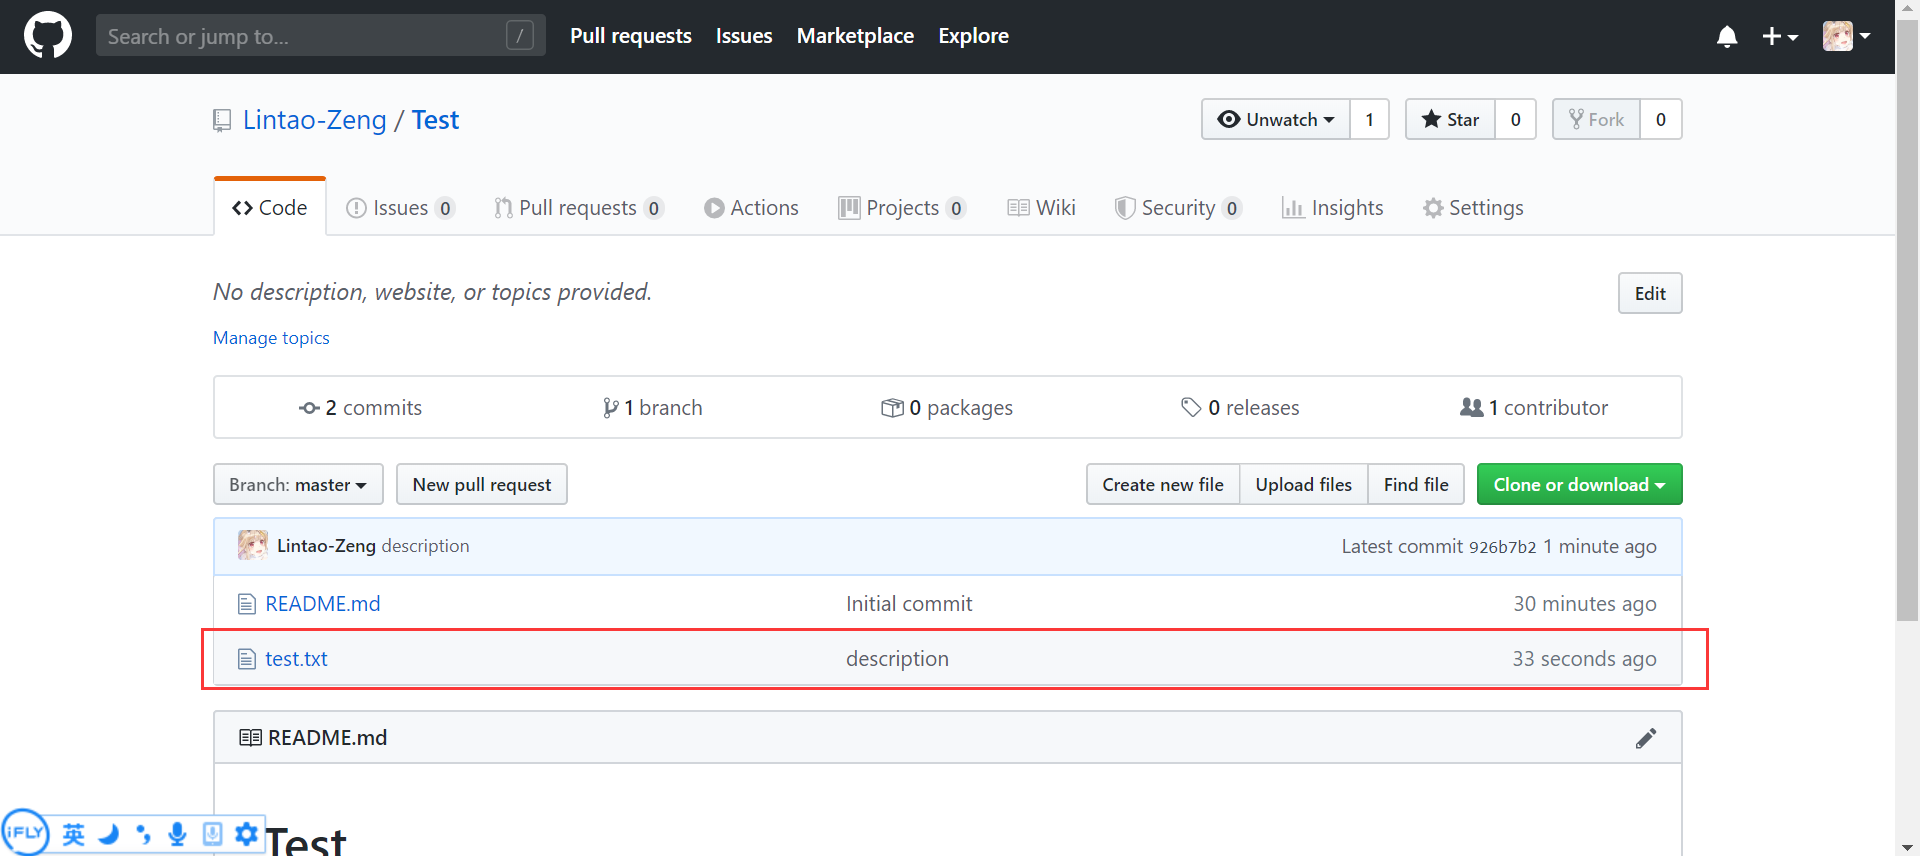
Task: Open the notifications bell
Action: tap(1727, 37)
